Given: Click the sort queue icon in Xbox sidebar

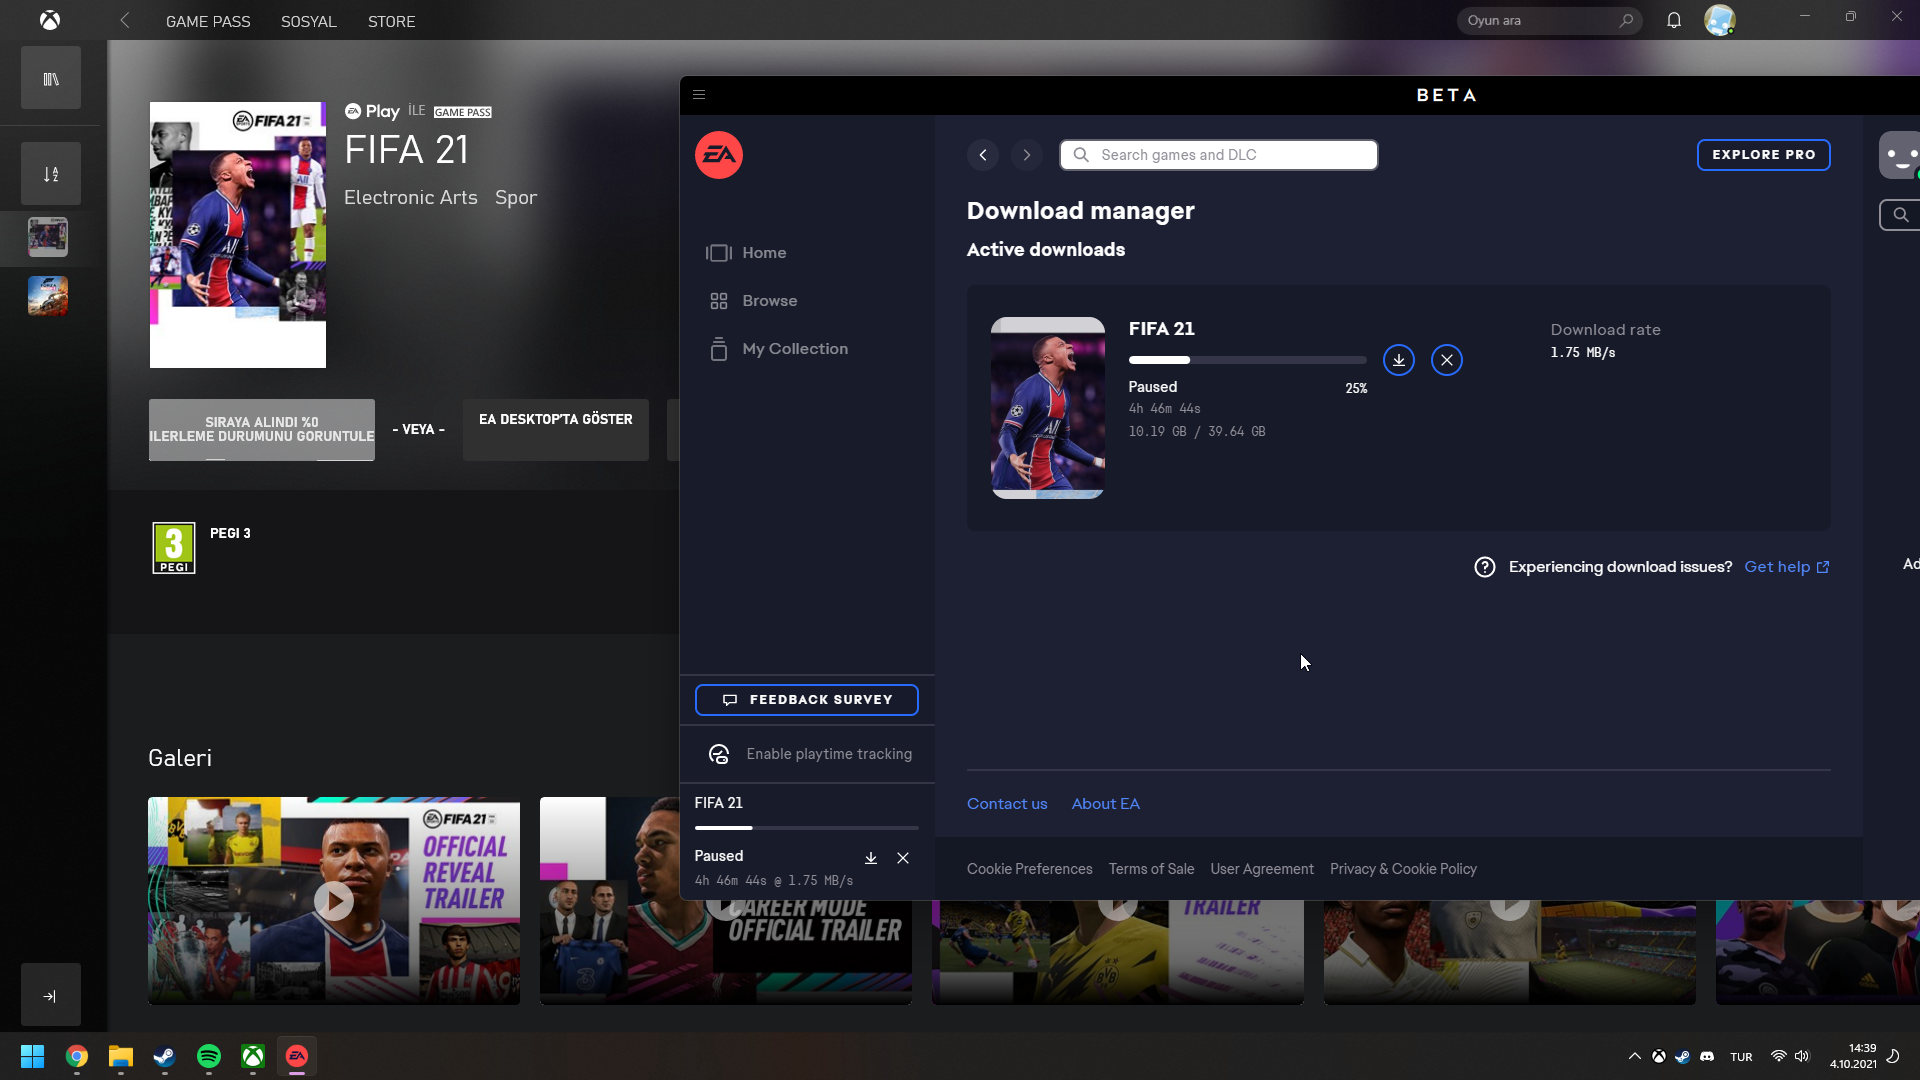Looking at the screenshot, I should coord(51,174).
